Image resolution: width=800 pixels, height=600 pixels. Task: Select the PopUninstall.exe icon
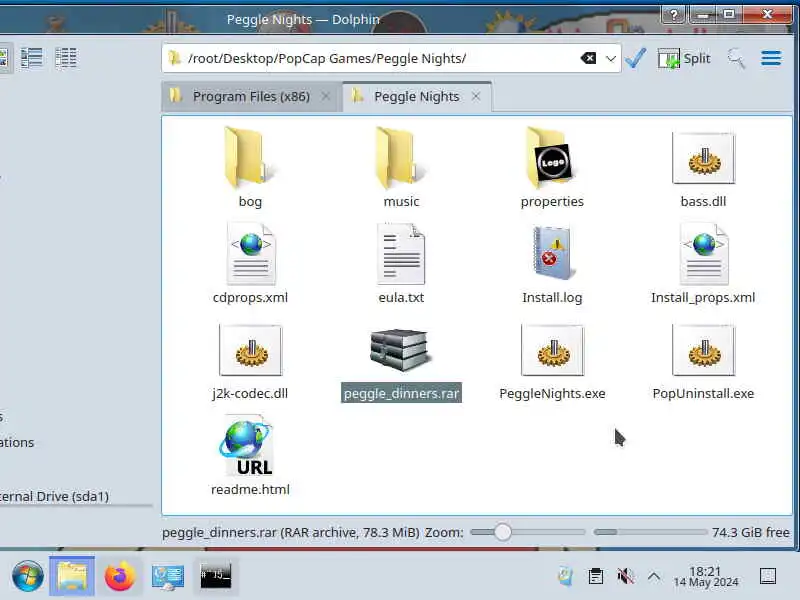tap(703, 350)
